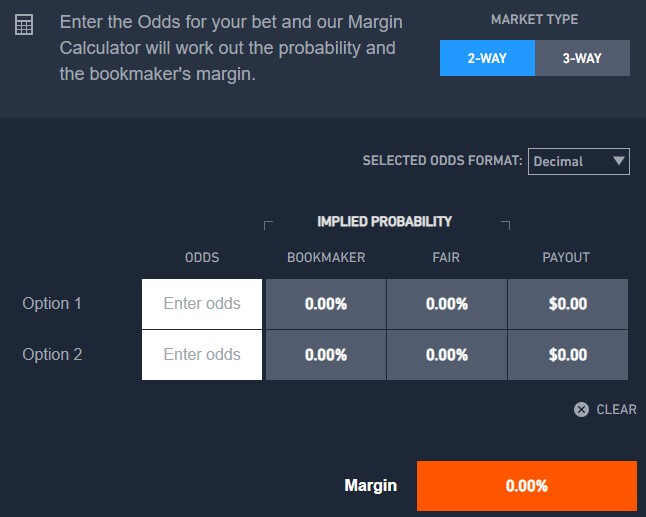Click the circled X clear icon
This screenshot has width=646, height=517.
click(x=581, y=409)
